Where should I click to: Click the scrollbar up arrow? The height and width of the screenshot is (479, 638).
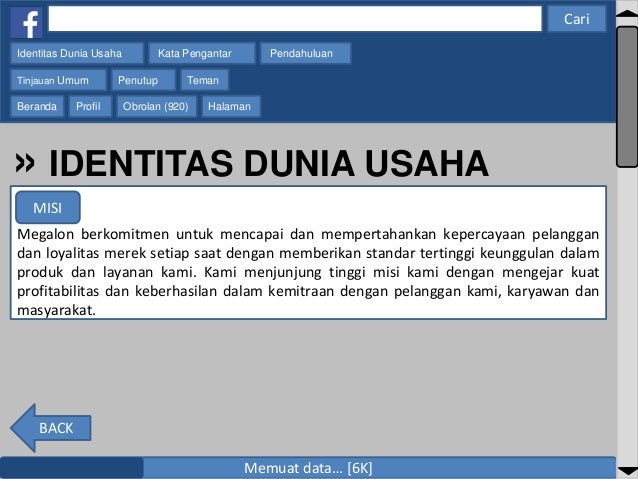[627, 13]
